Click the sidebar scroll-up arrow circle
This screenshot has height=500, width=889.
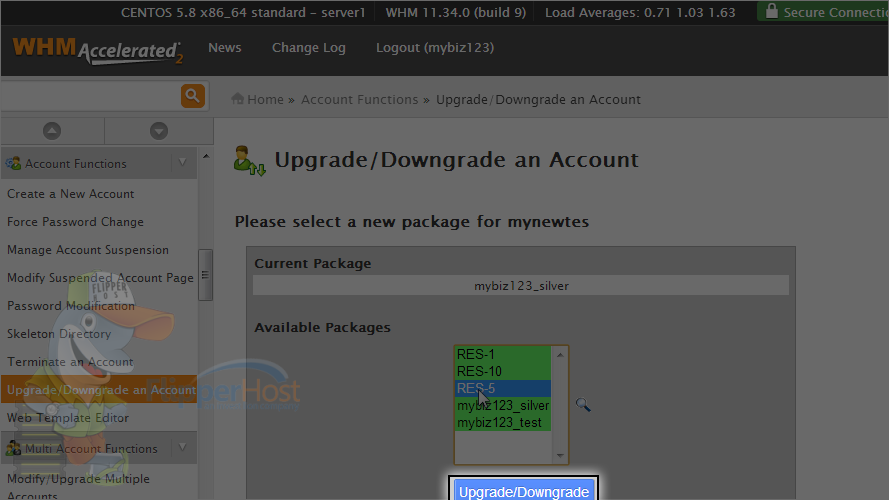[52, 131]
